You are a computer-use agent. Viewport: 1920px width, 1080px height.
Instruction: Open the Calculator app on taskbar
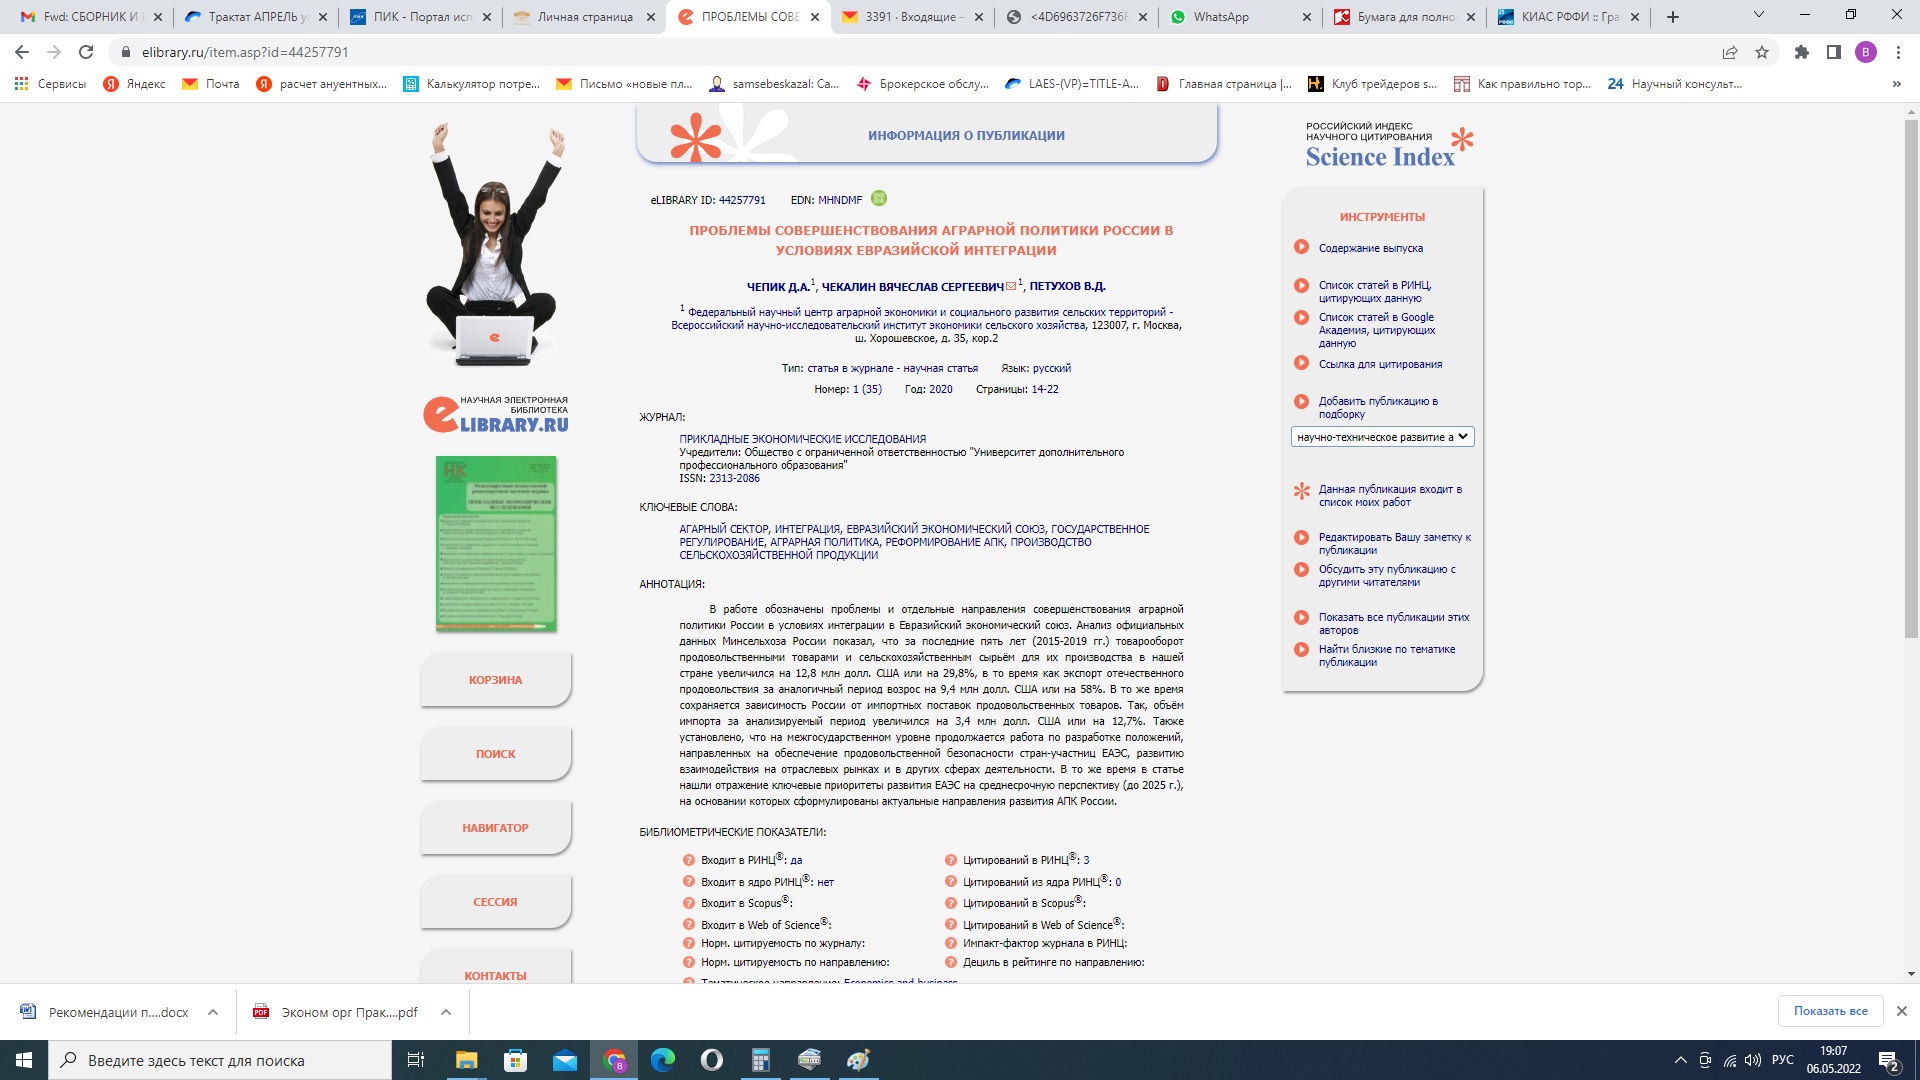[x=761, y=1060]
